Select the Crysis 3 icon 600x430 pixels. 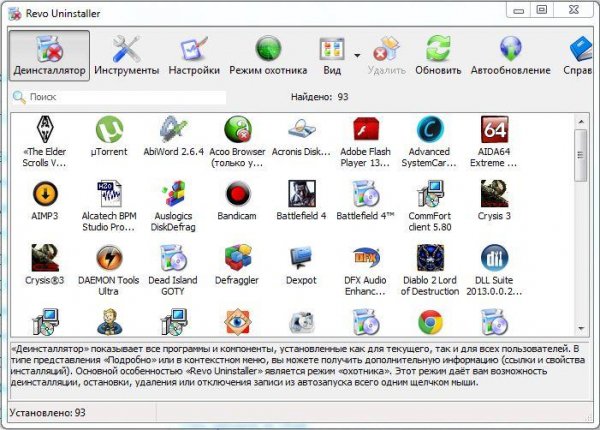pyautogui.click(x=494, y=194)
